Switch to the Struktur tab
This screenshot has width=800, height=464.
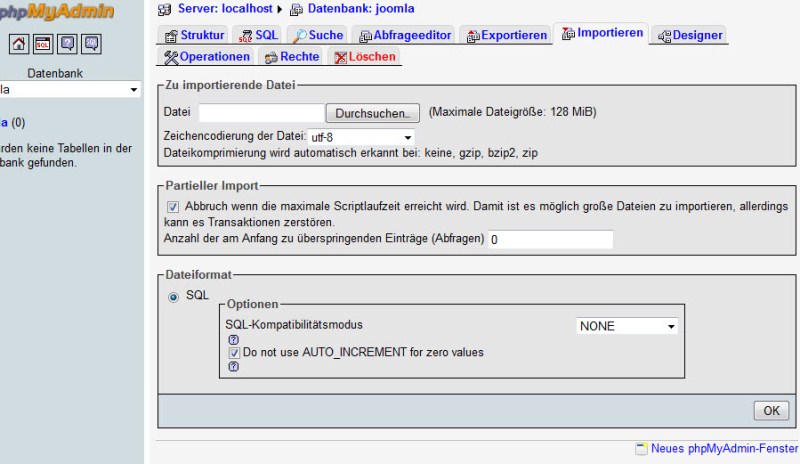pyautogui.click(x=194, y=35)
